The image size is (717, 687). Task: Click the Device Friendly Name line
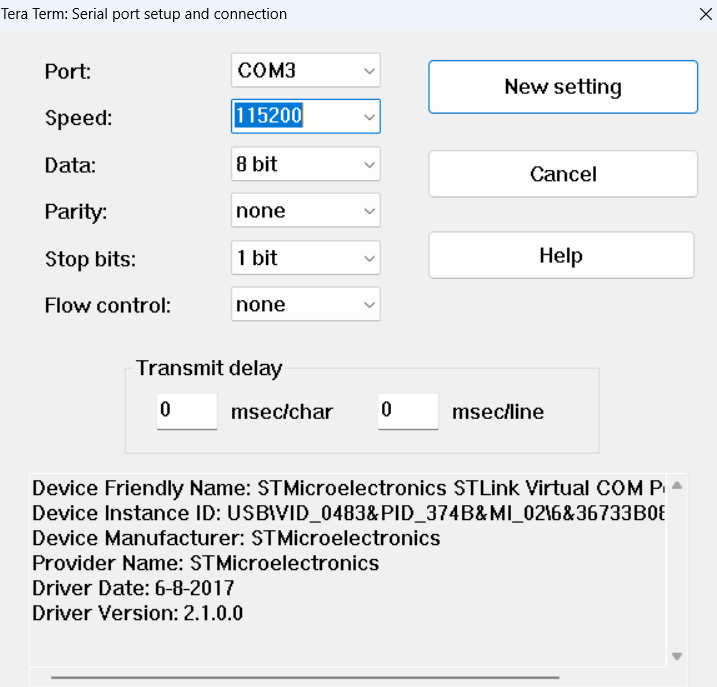[340, 489]
